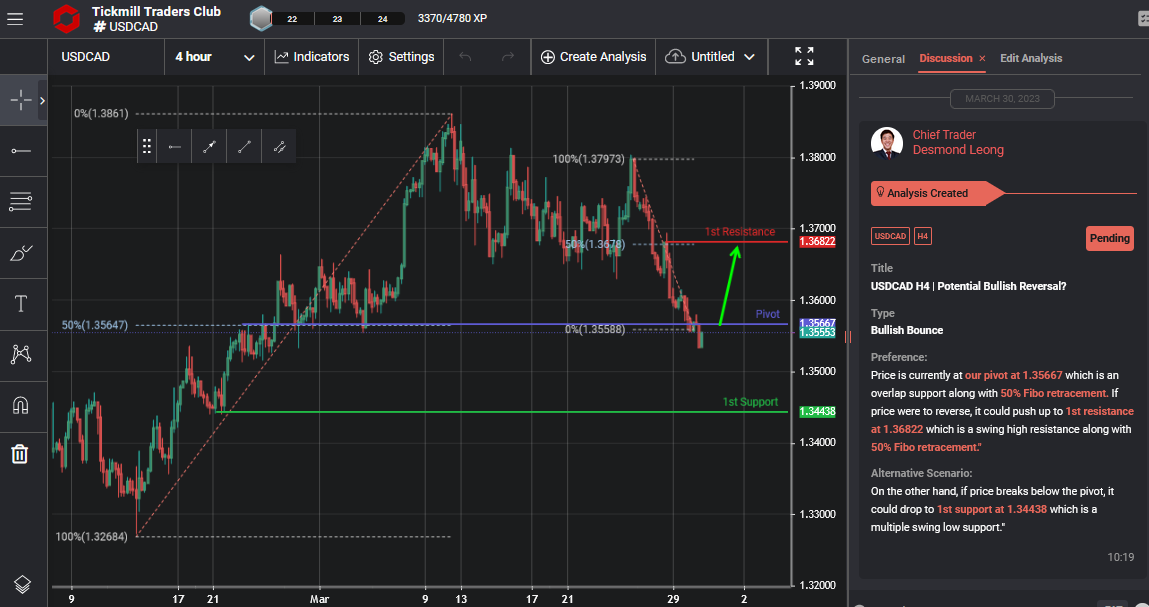Screen dimensions: 1149x607
Task: Click the Mar date axis label
Action: tap(319, 599)
